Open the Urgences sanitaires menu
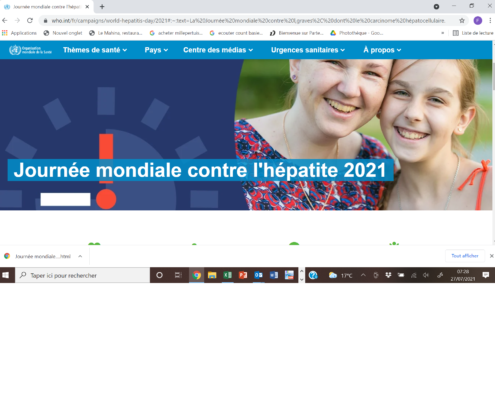 pos(308,50)
